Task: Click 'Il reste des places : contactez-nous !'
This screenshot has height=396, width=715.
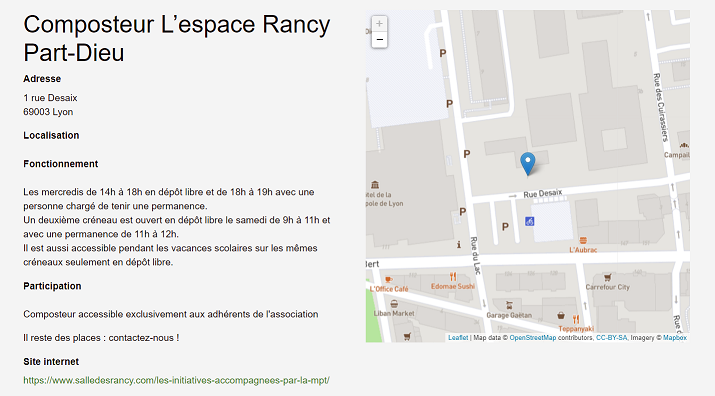Action: tap(101, 338)
